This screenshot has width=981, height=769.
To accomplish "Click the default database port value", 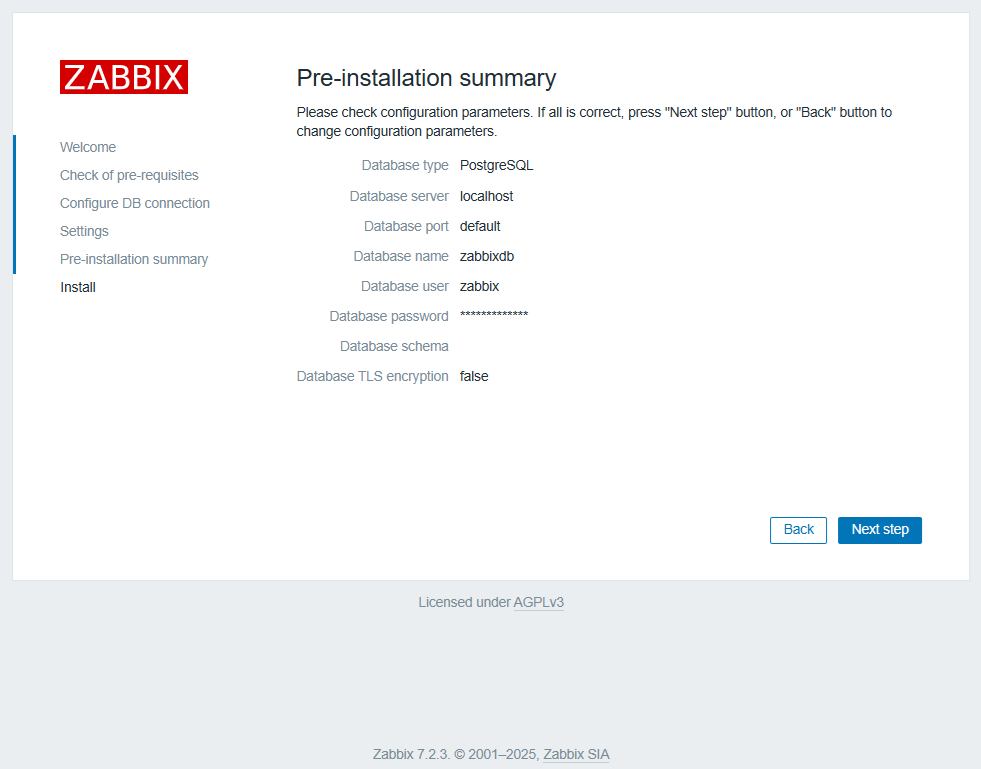I will (x=480, y=227).
